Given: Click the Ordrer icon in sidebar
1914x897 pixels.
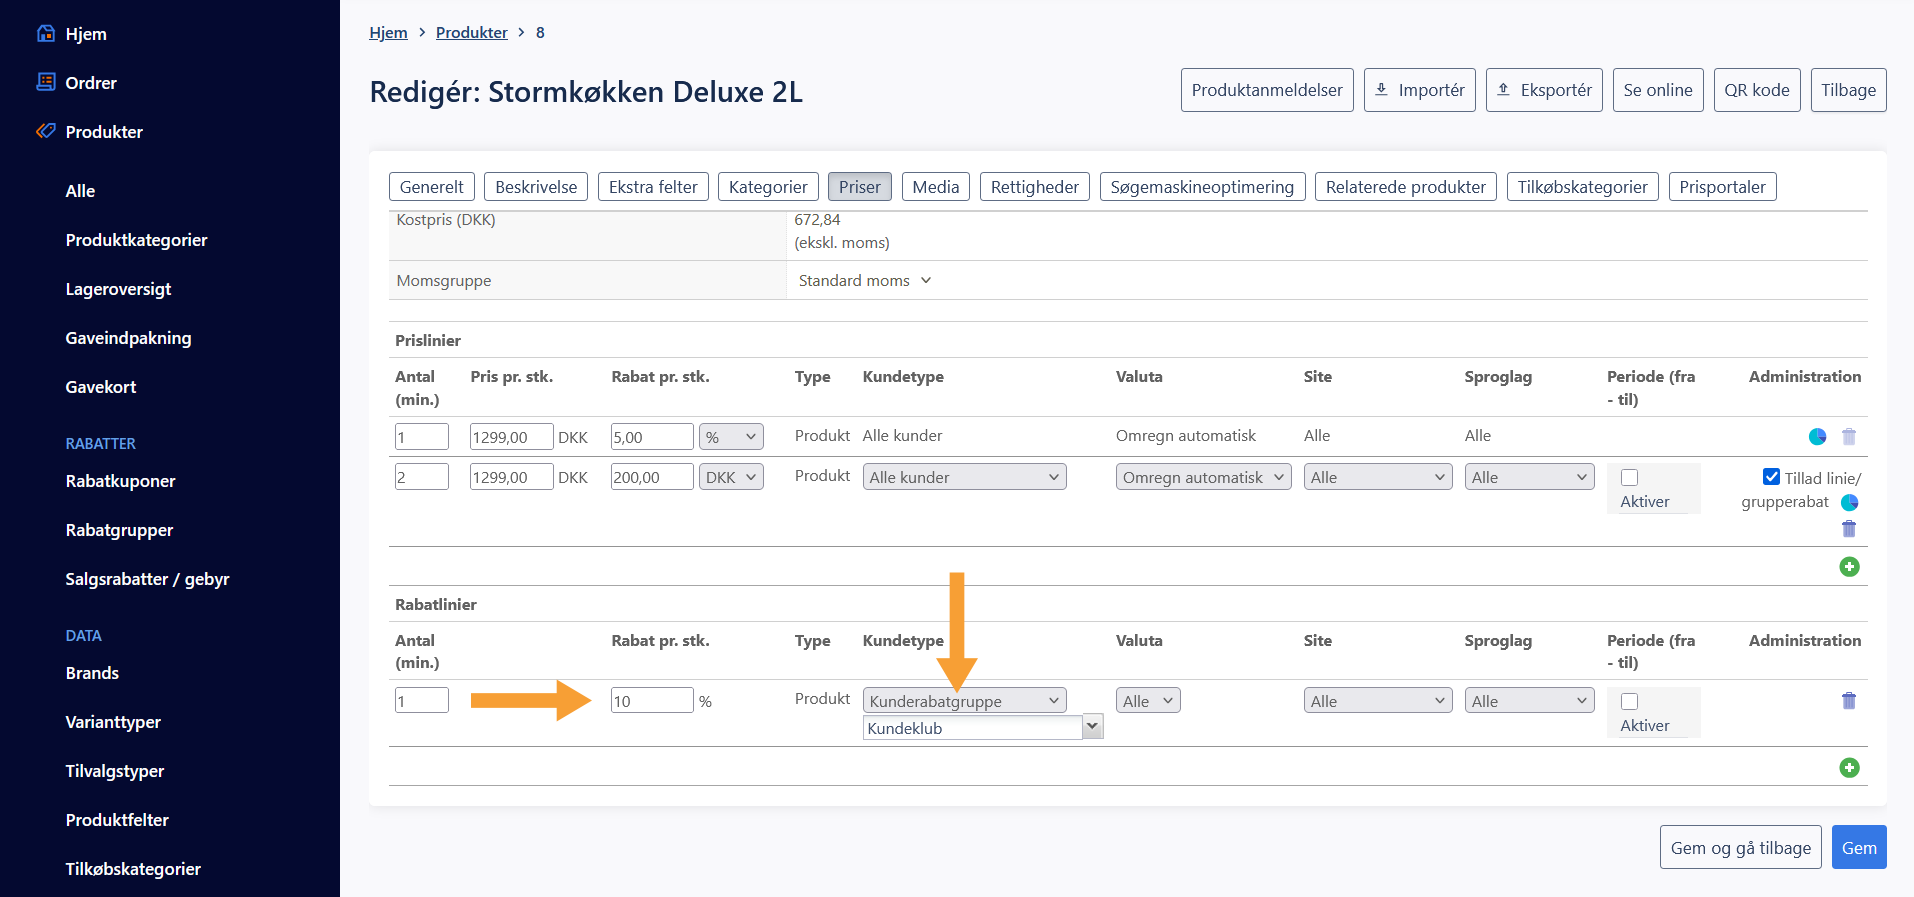Looking at the screenshot, I should pos(46,82).
